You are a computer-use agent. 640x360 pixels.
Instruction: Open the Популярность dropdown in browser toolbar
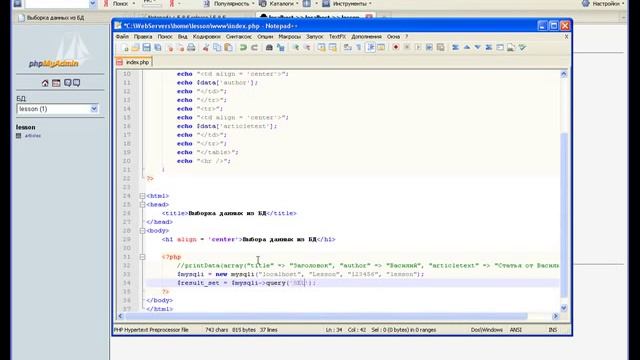point(231,4)
